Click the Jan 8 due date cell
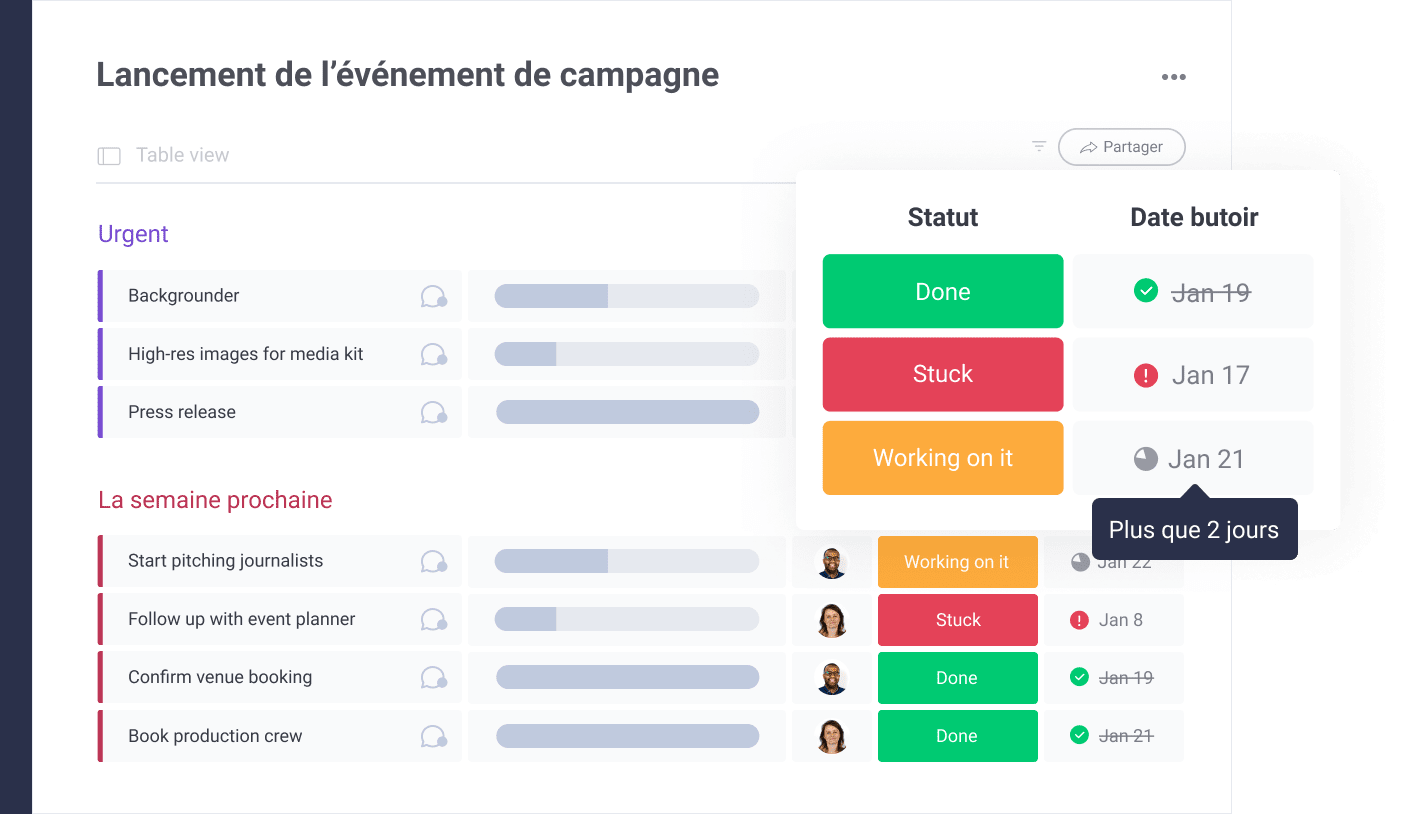Image resolution: width=1415 pixels, height=814 pixels. (1114, 620)
